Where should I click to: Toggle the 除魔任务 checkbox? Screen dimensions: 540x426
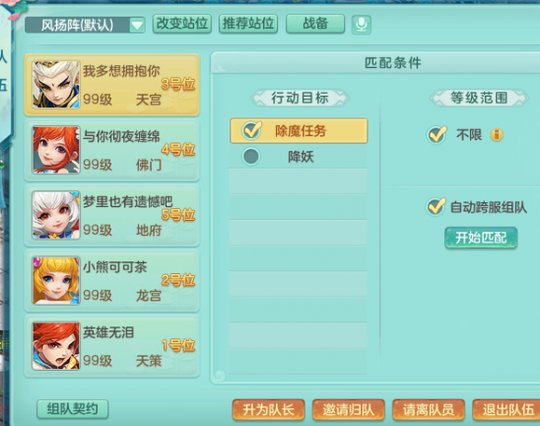coord(252,130)
